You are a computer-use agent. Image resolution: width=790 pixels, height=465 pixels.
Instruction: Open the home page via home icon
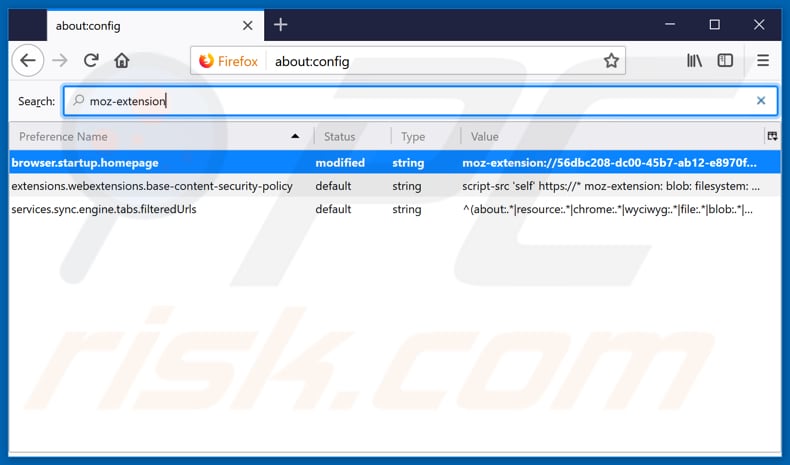[x=122, y=60]
